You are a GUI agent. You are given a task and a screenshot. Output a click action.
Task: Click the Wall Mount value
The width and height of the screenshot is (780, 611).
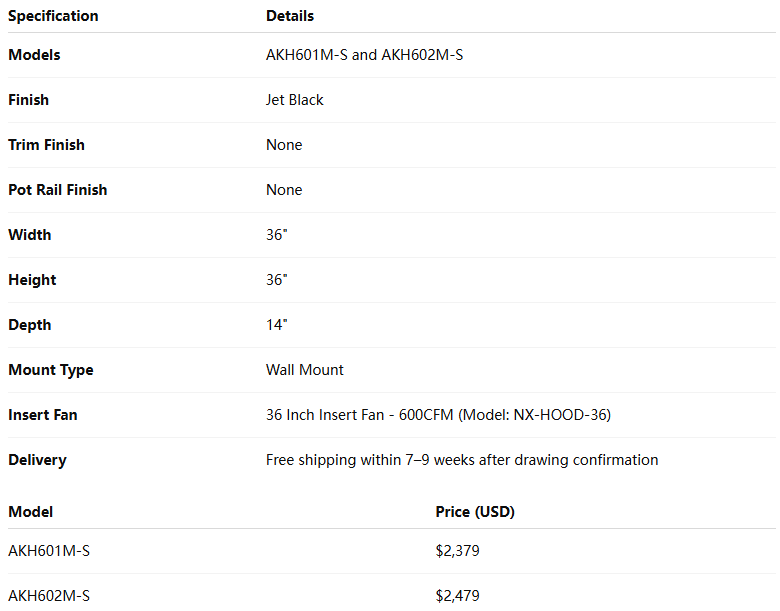(x=305, y=370)
